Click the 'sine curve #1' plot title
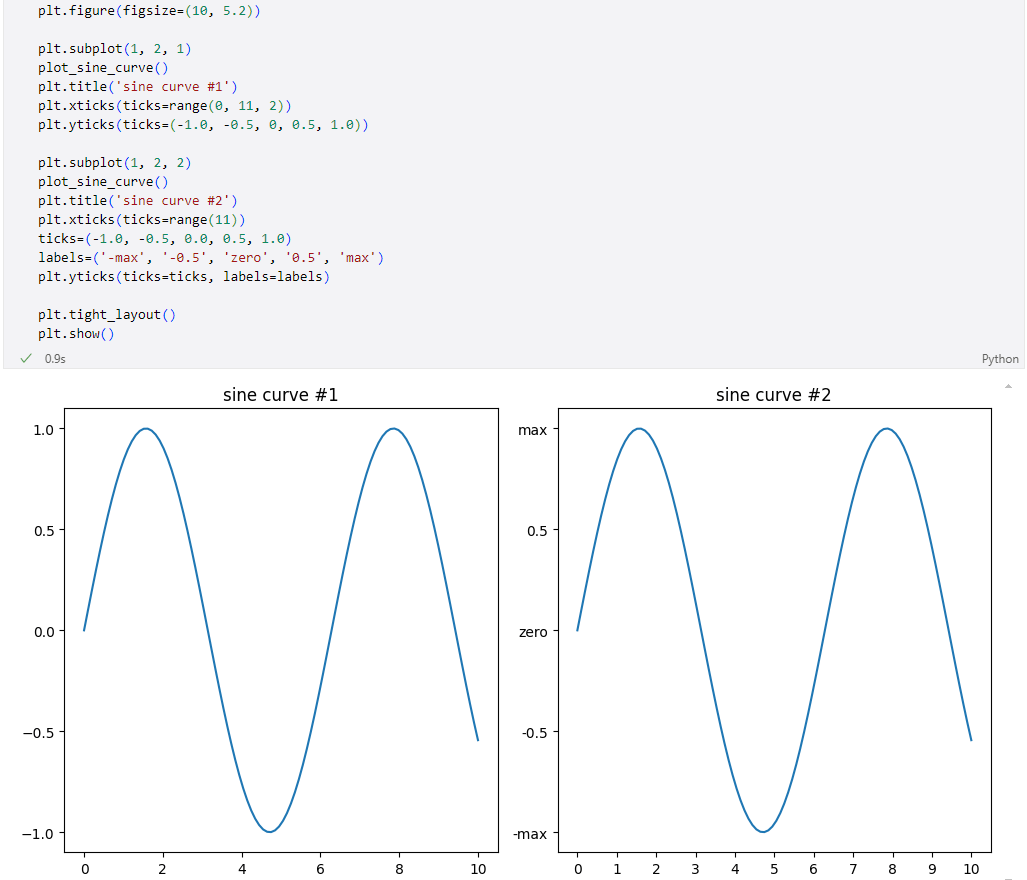 coord(280,395)
